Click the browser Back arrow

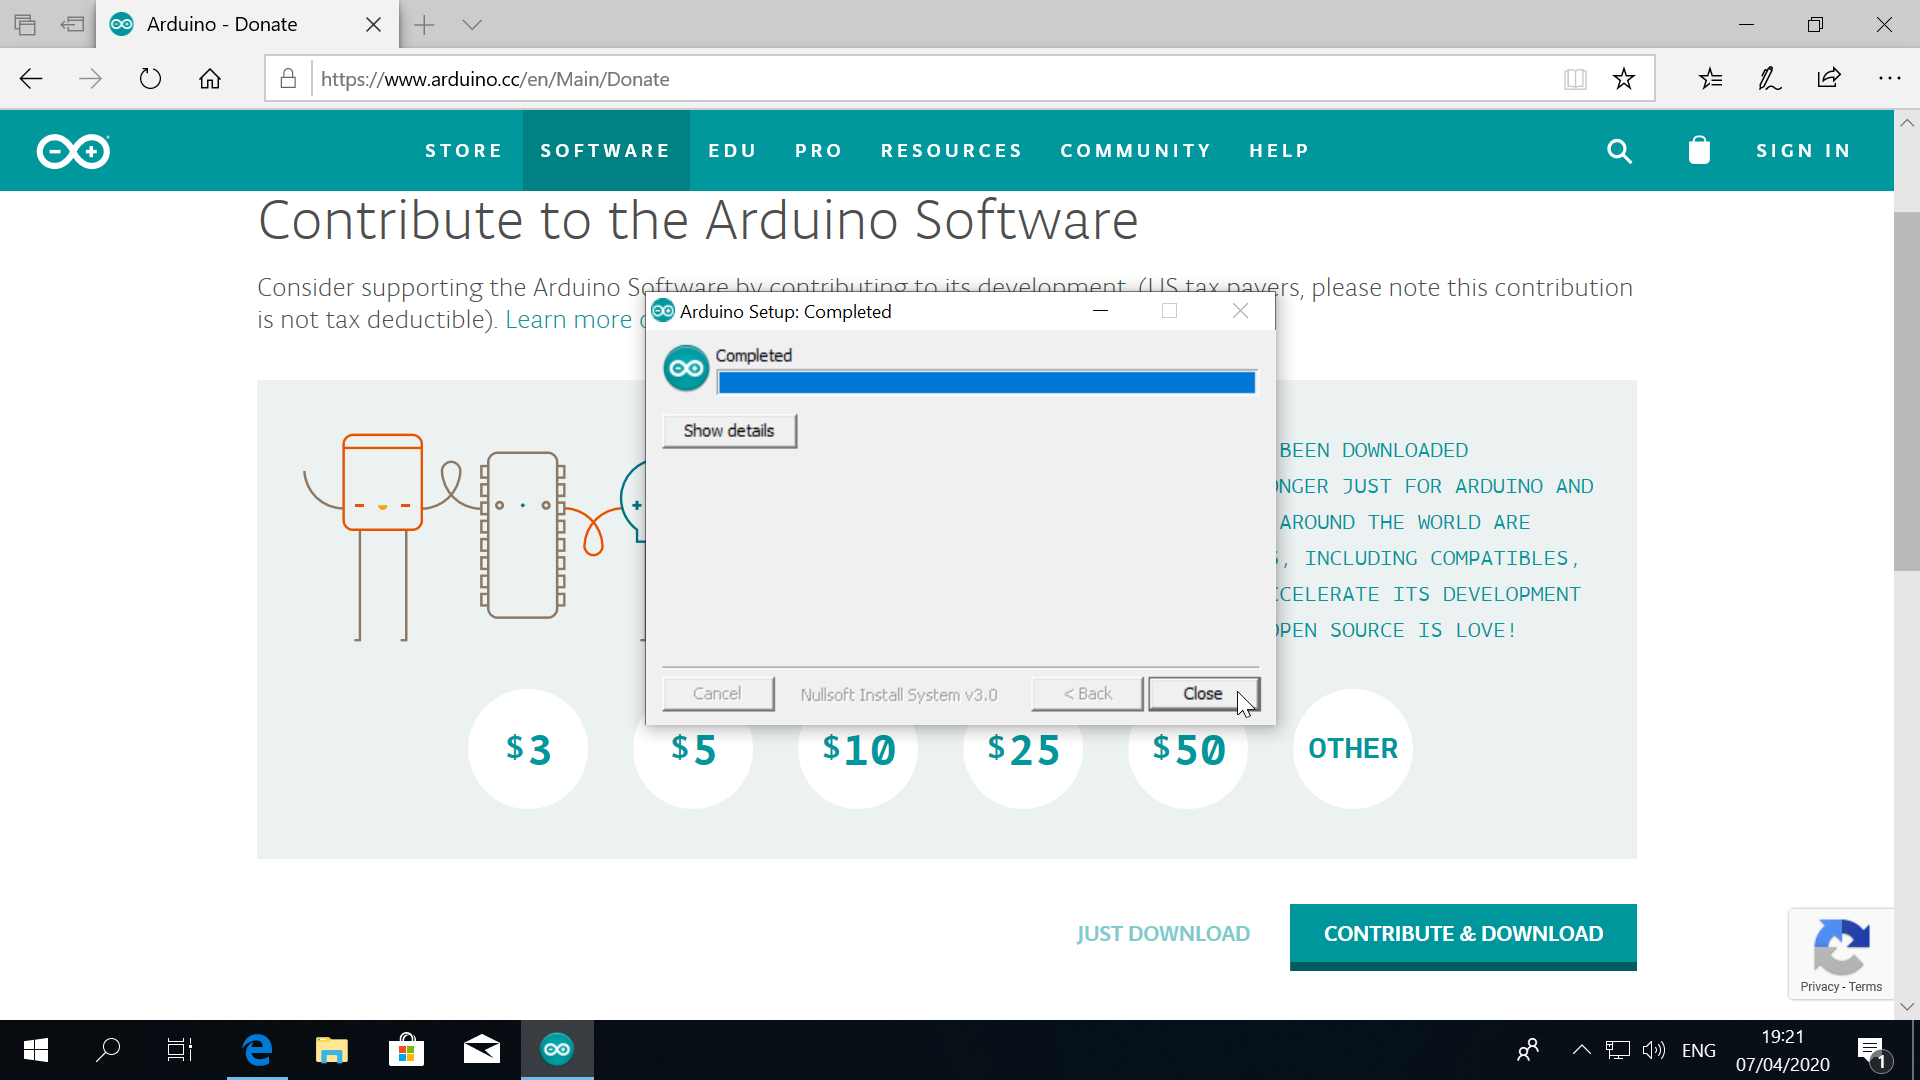point(31,79)
